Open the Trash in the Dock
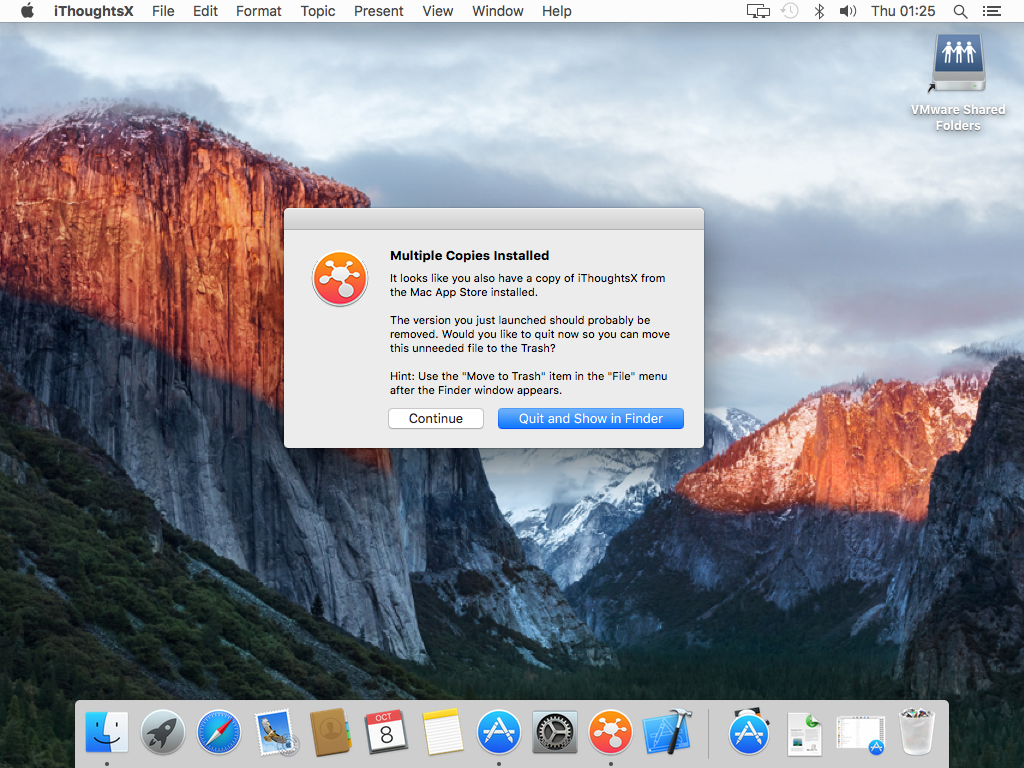The image size is (1024, 768). click(x=917, y=732)
